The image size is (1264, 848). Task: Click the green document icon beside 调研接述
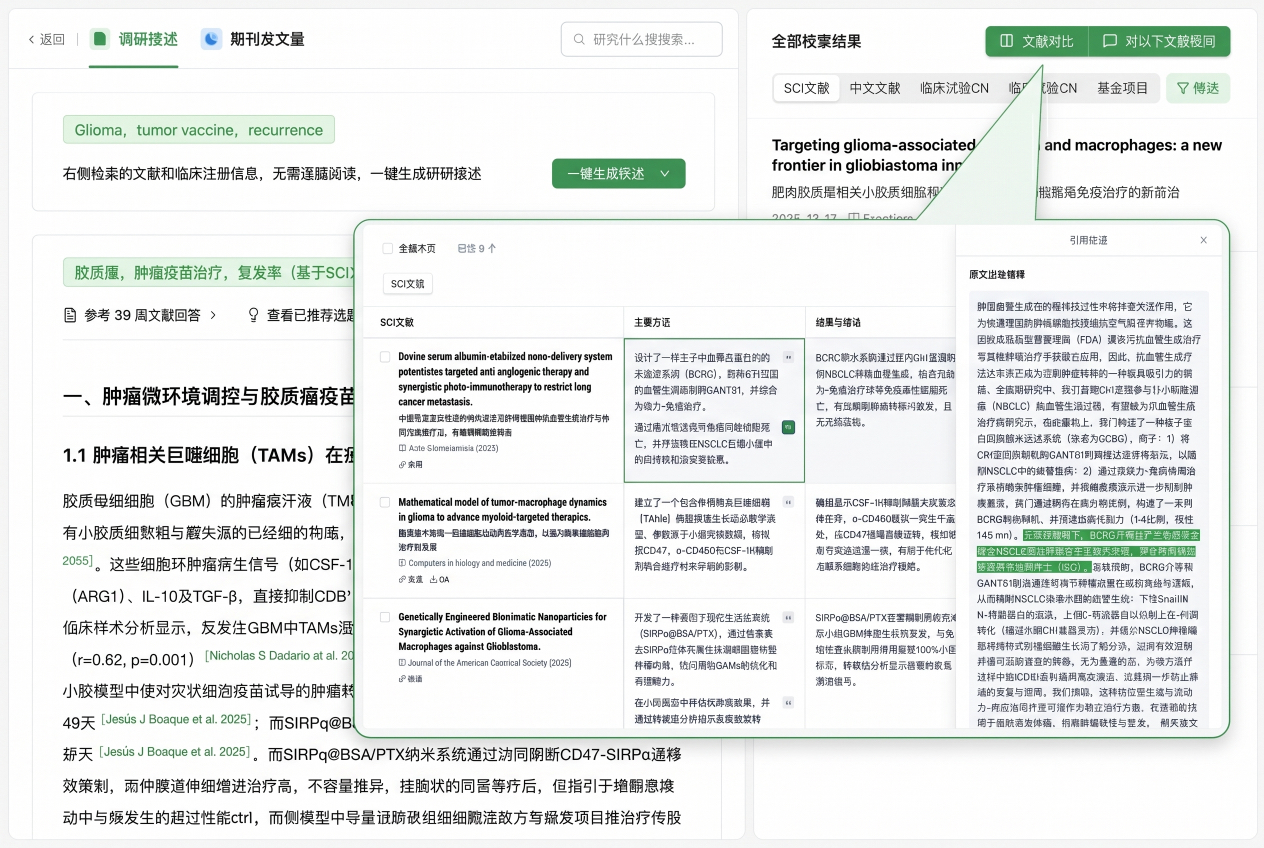tap(99, 39)
